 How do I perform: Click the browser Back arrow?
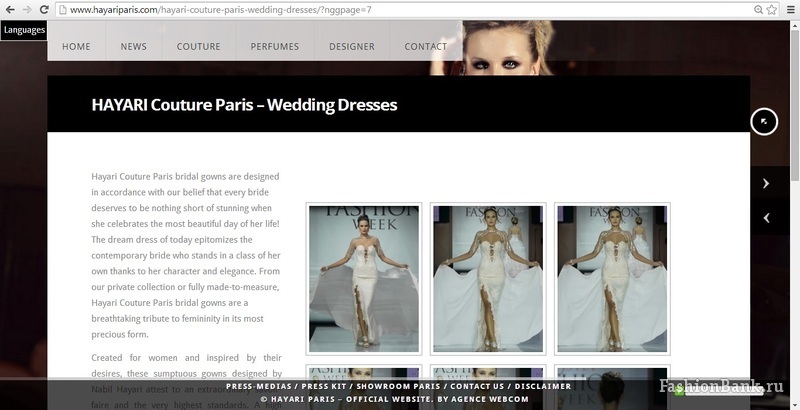[x=10, y=10]
